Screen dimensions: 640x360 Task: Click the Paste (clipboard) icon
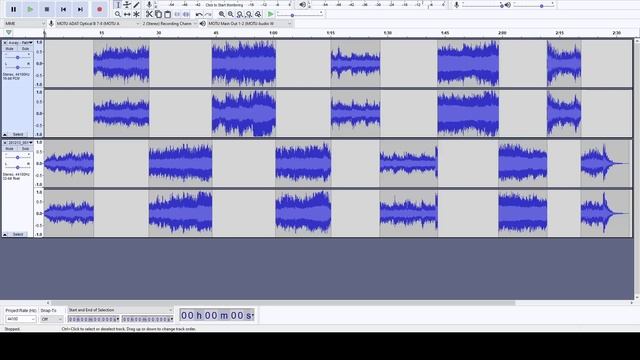[x=167, y=14]
